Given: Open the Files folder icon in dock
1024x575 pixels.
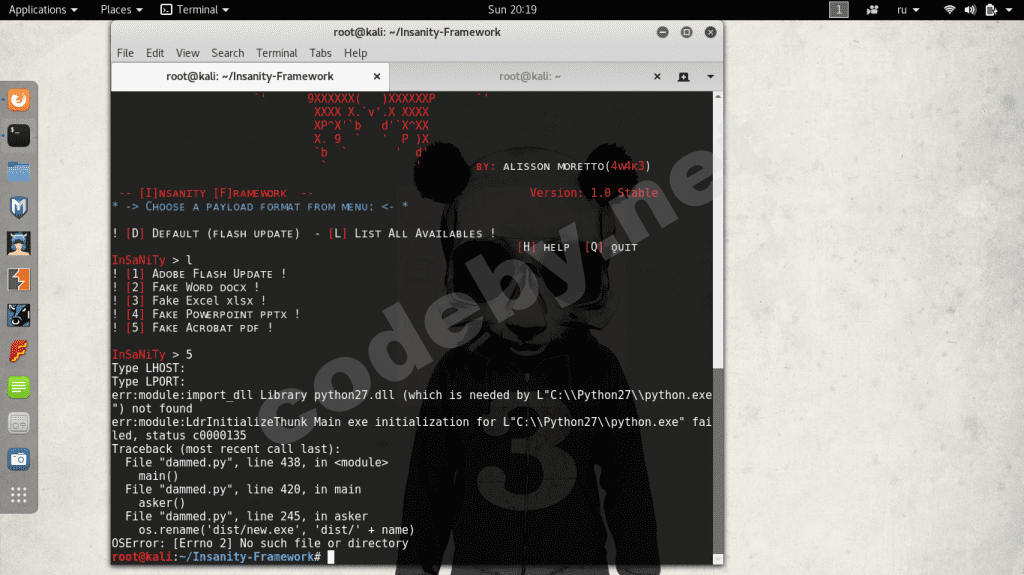Looking at the screenshot, I should tap(18, 172).
